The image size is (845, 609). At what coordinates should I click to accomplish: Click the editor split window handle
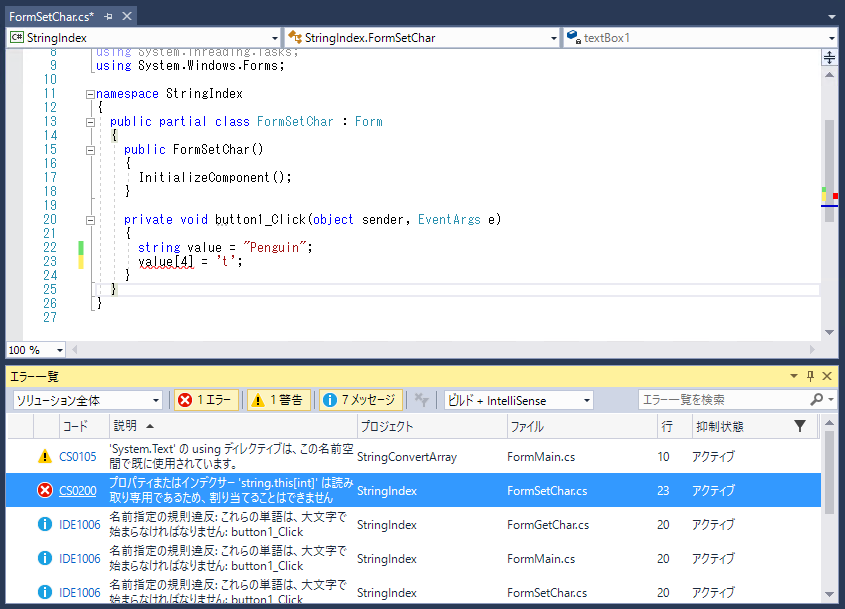coord(829,57)
